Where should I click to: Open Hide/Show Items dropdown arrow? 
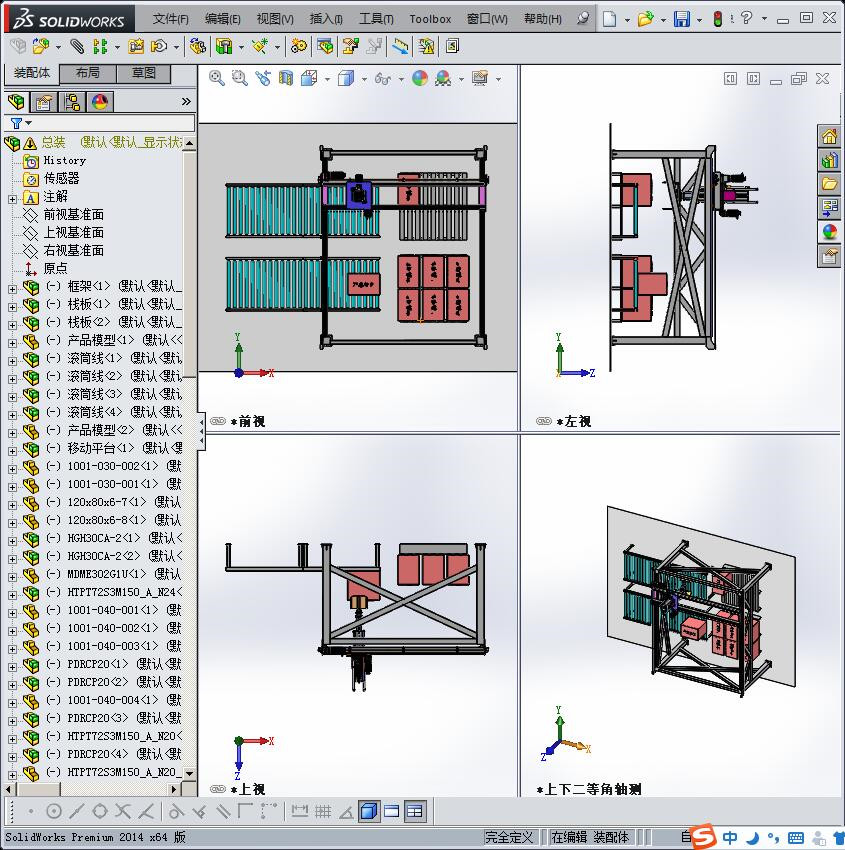point(401,80)
